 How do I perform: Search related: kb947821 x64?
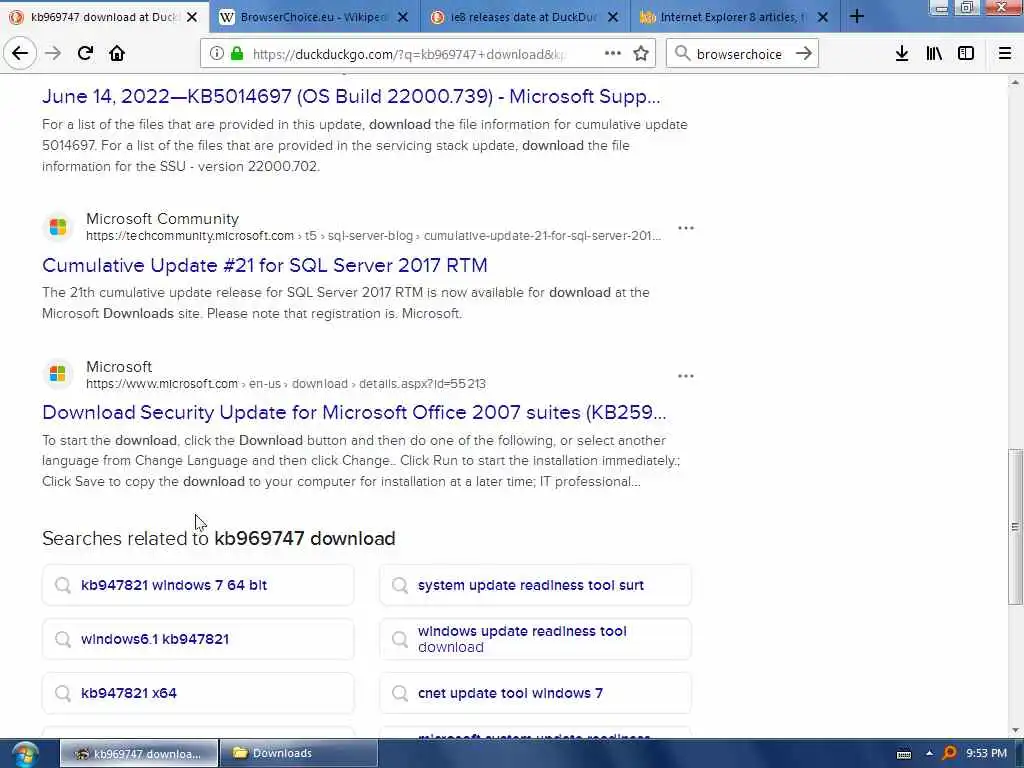pos(198,693)
